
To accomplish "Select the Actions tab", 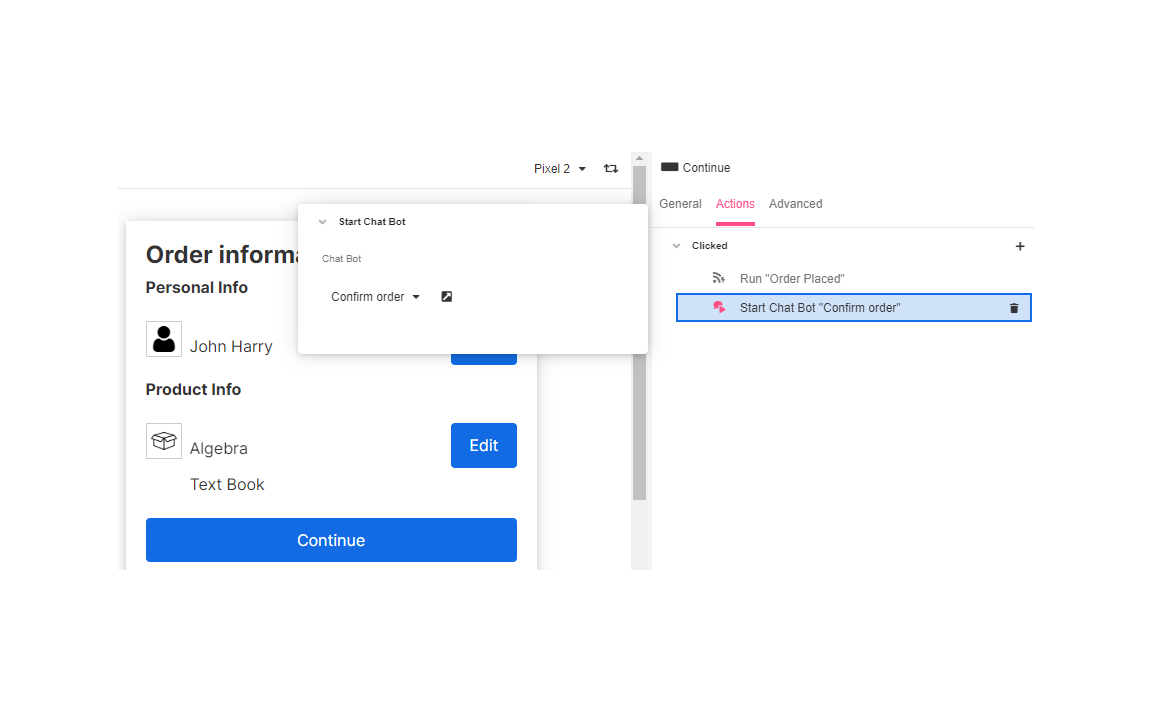I will [x=735, y=204].
